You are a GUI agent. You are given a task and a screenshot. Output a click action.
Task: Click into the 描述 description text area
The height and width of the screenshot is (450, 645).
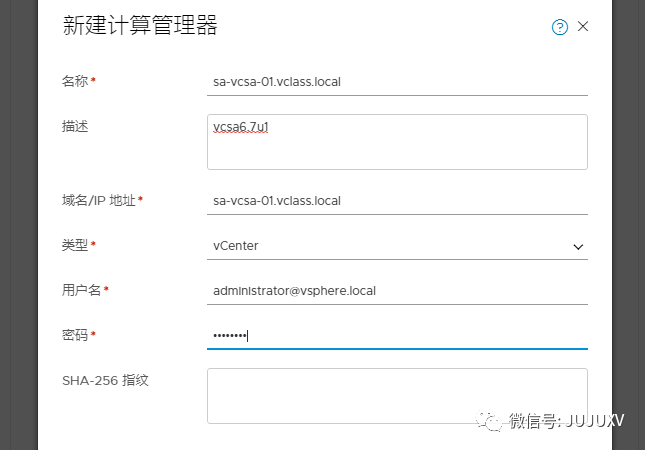[397, 141]
